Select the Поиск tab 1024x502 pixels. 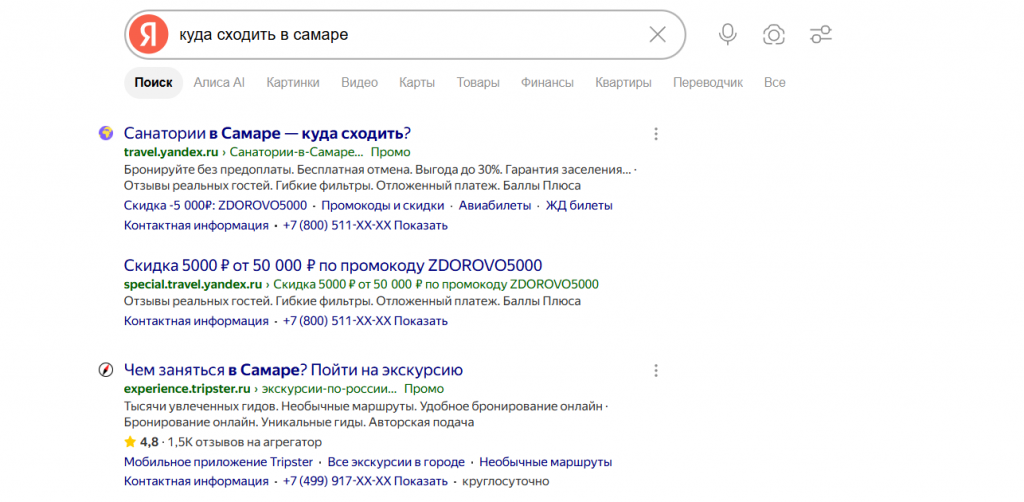(x=153, y=83)
